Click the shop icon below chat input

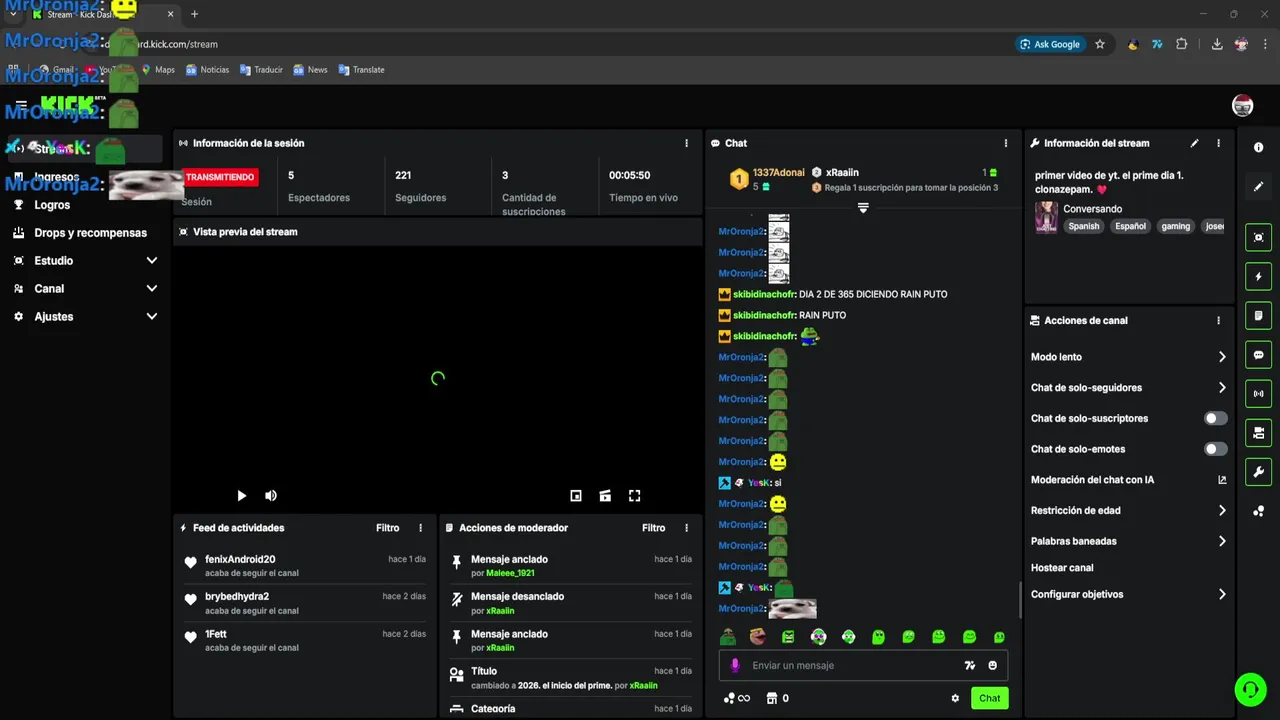tap(771, 698)
